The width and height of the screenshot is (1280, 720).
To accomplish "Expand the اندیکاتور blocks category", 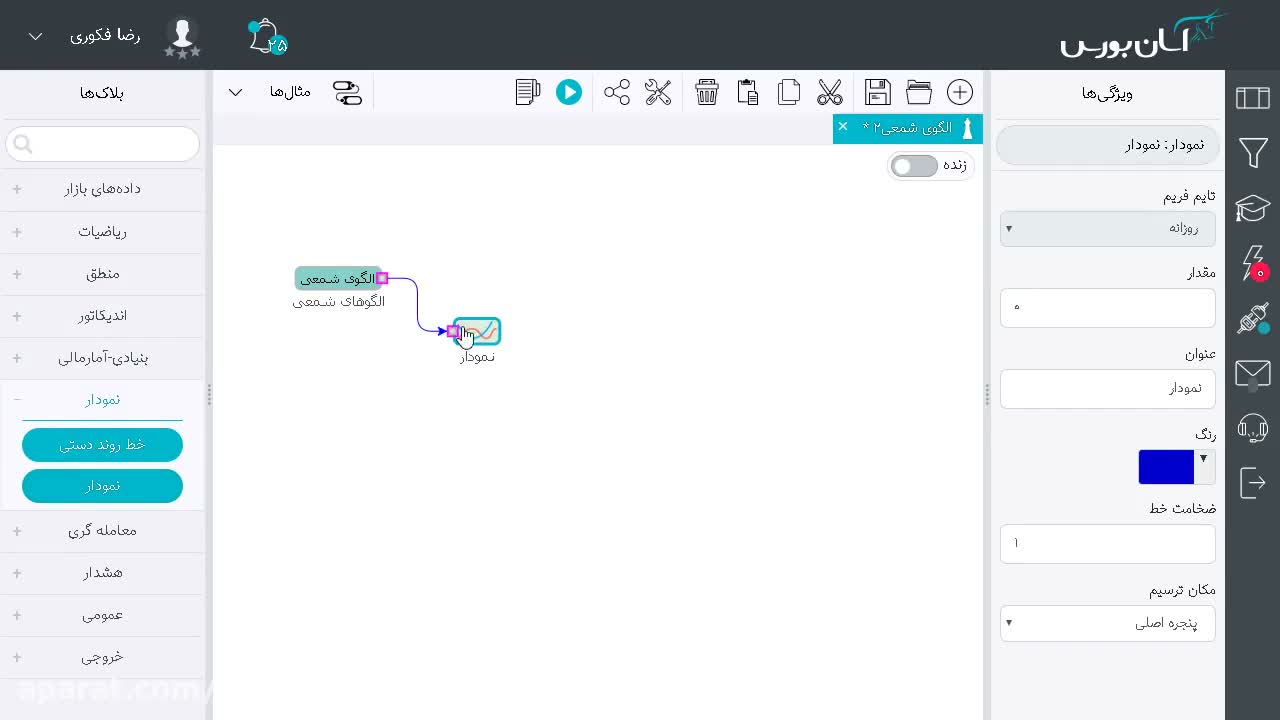I will tap(102, 316).
